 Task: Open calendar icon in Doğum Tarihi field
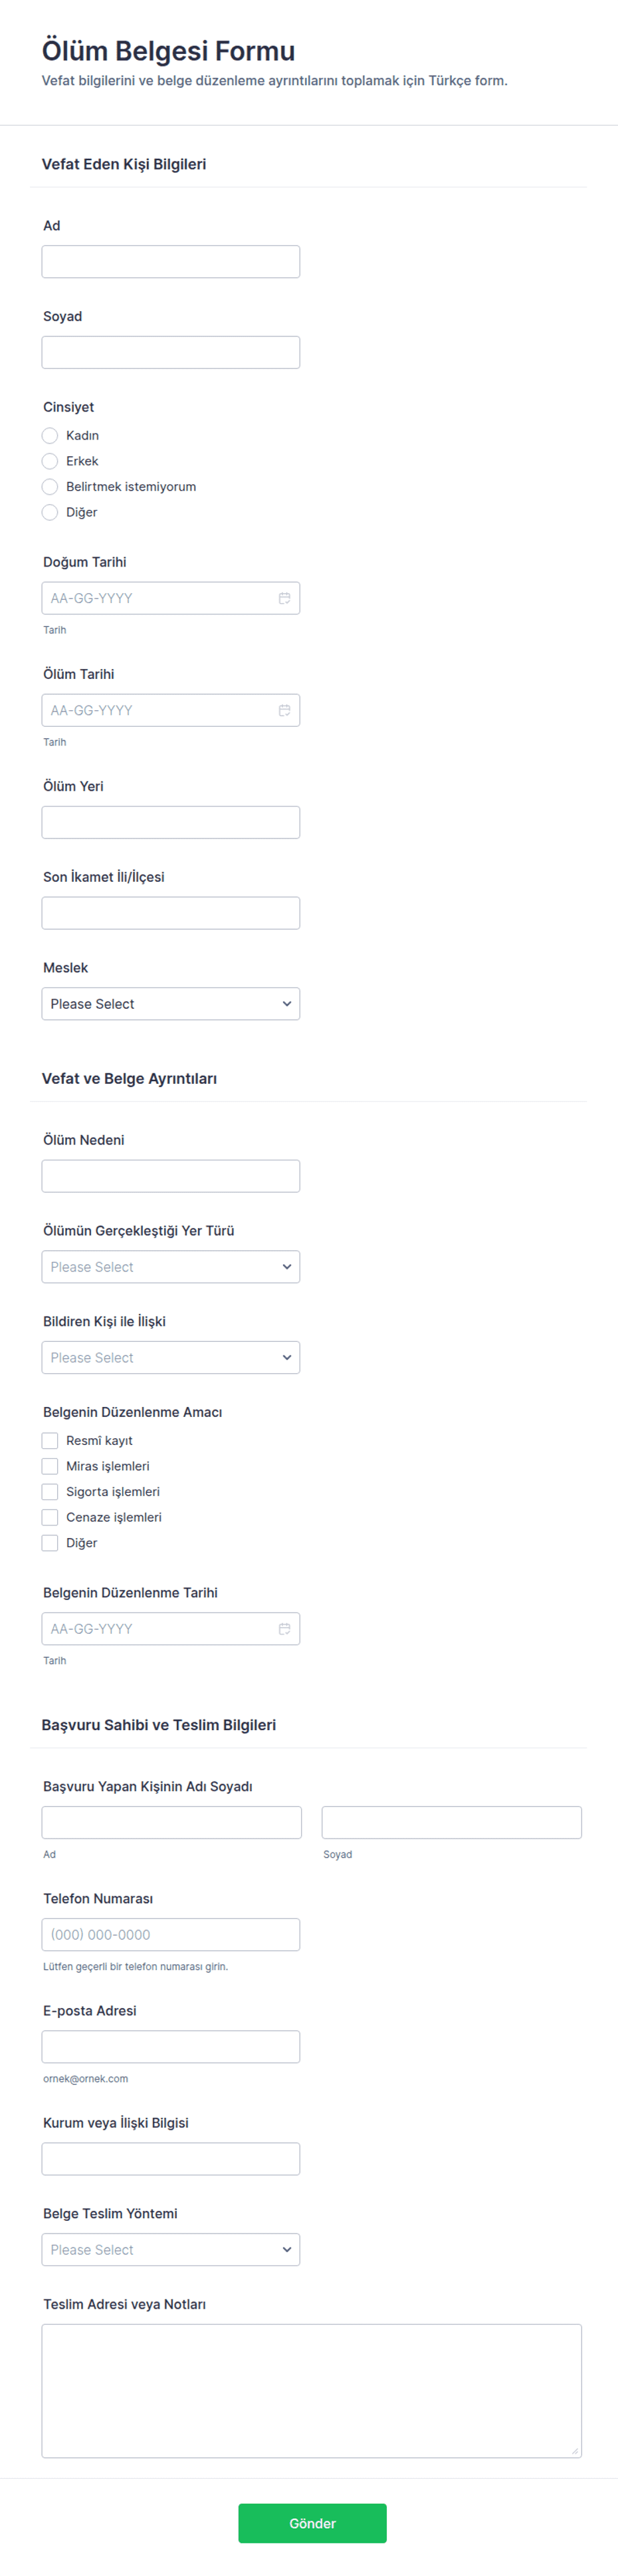pyautogui.click(x=284, y=598)
